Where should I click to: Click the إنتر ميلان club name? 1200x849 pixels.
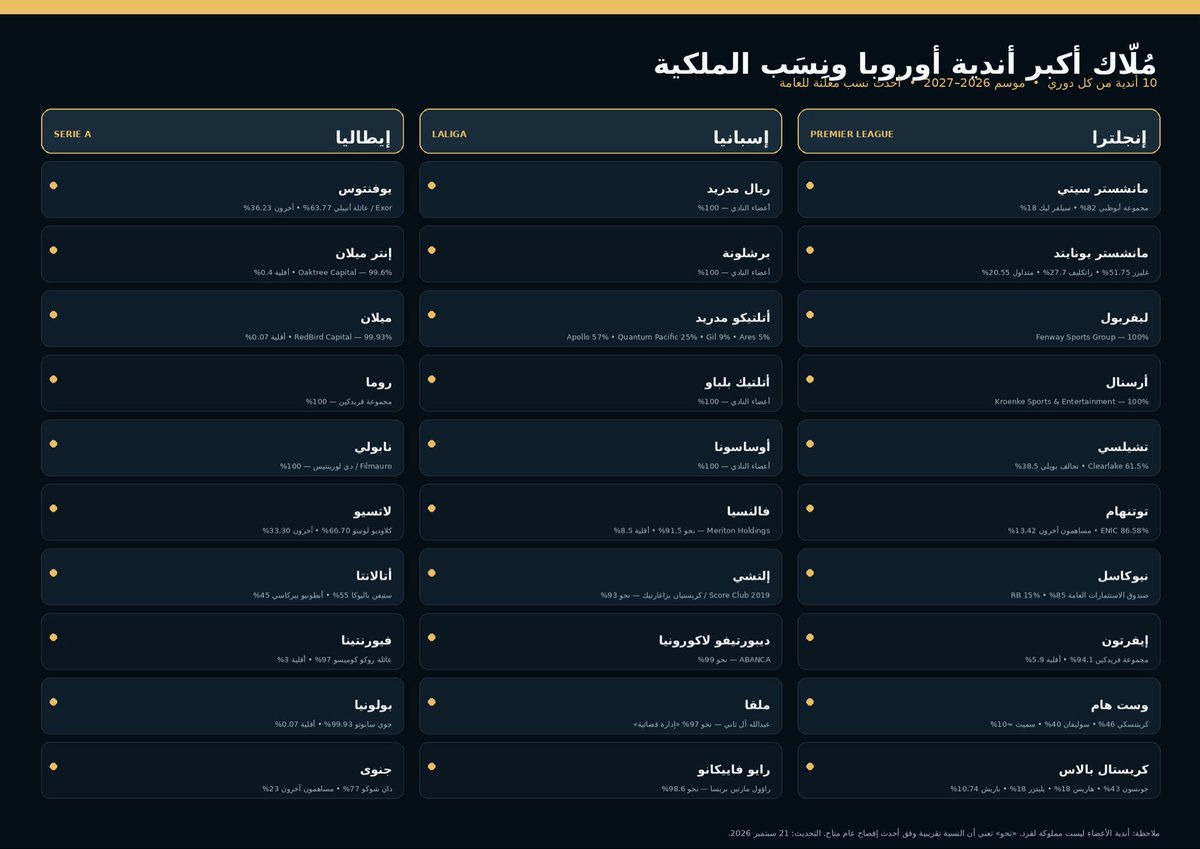coord(364,253)
